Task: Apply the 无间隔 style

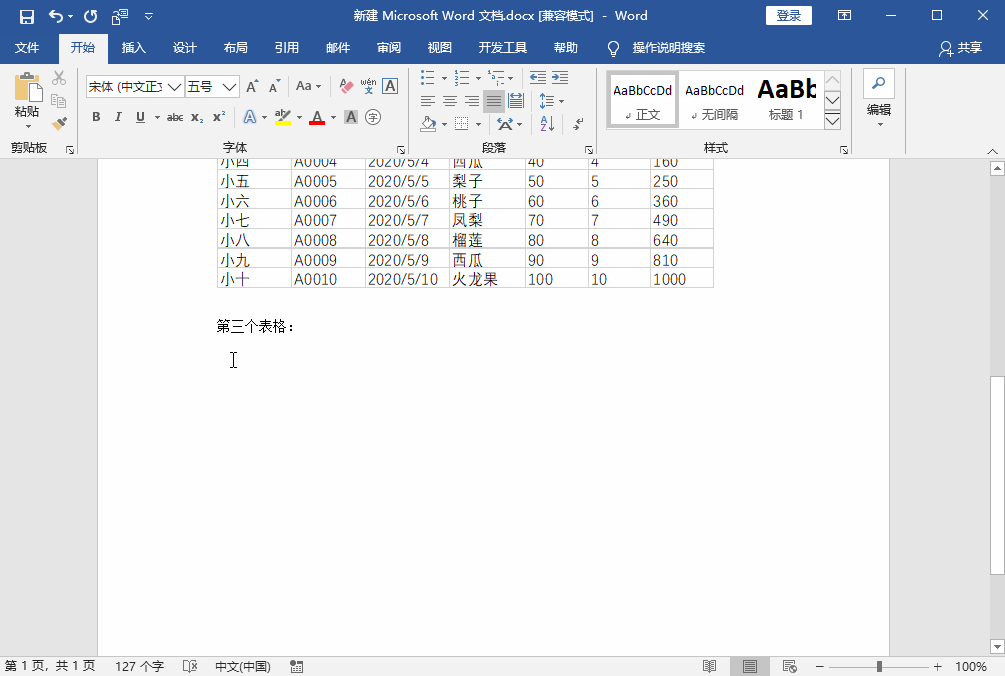Action: 715,100
